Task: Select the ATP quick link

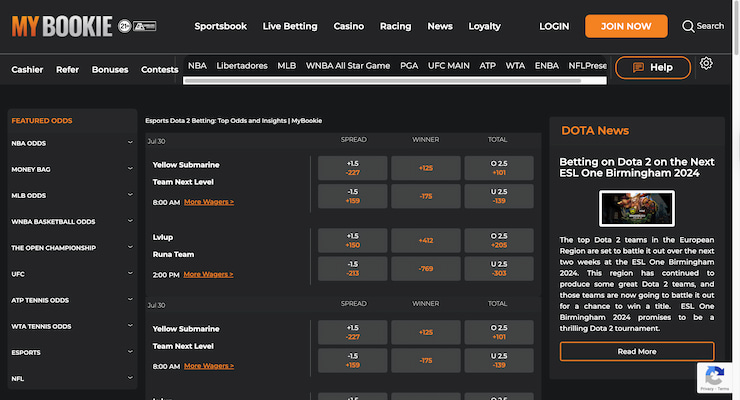Action: coord(488,66)
